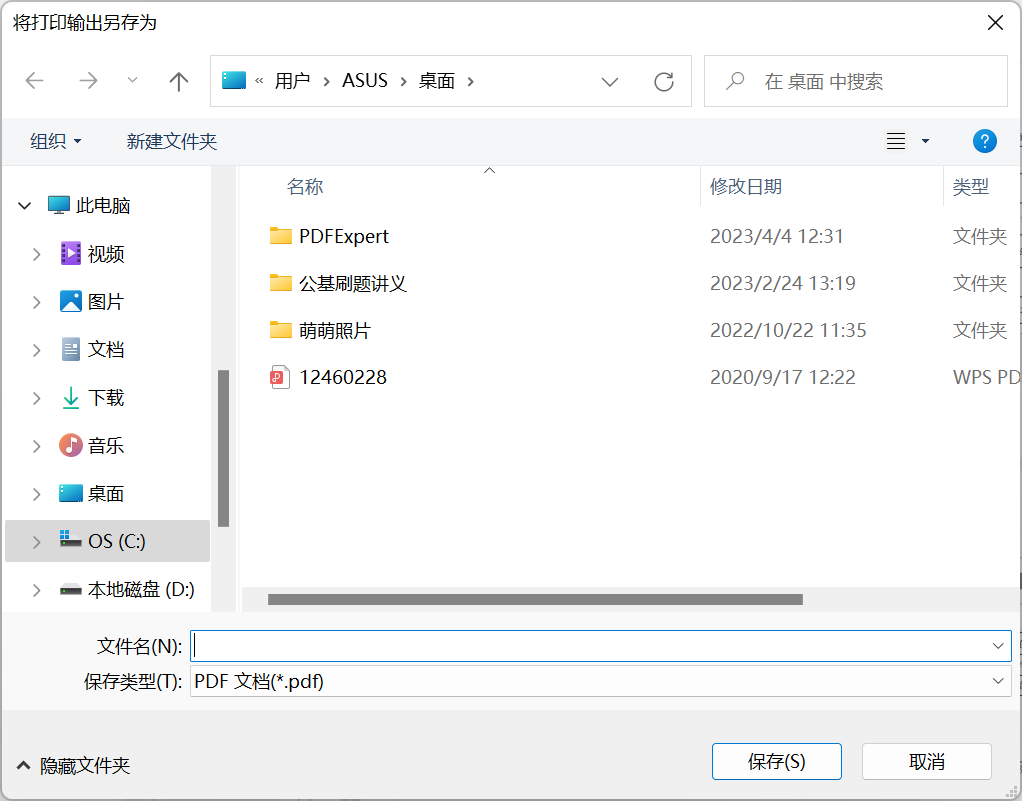Expand the OS (C:) drive node
The height and width of the screenshot is (801, 1022).
[39, 541]
